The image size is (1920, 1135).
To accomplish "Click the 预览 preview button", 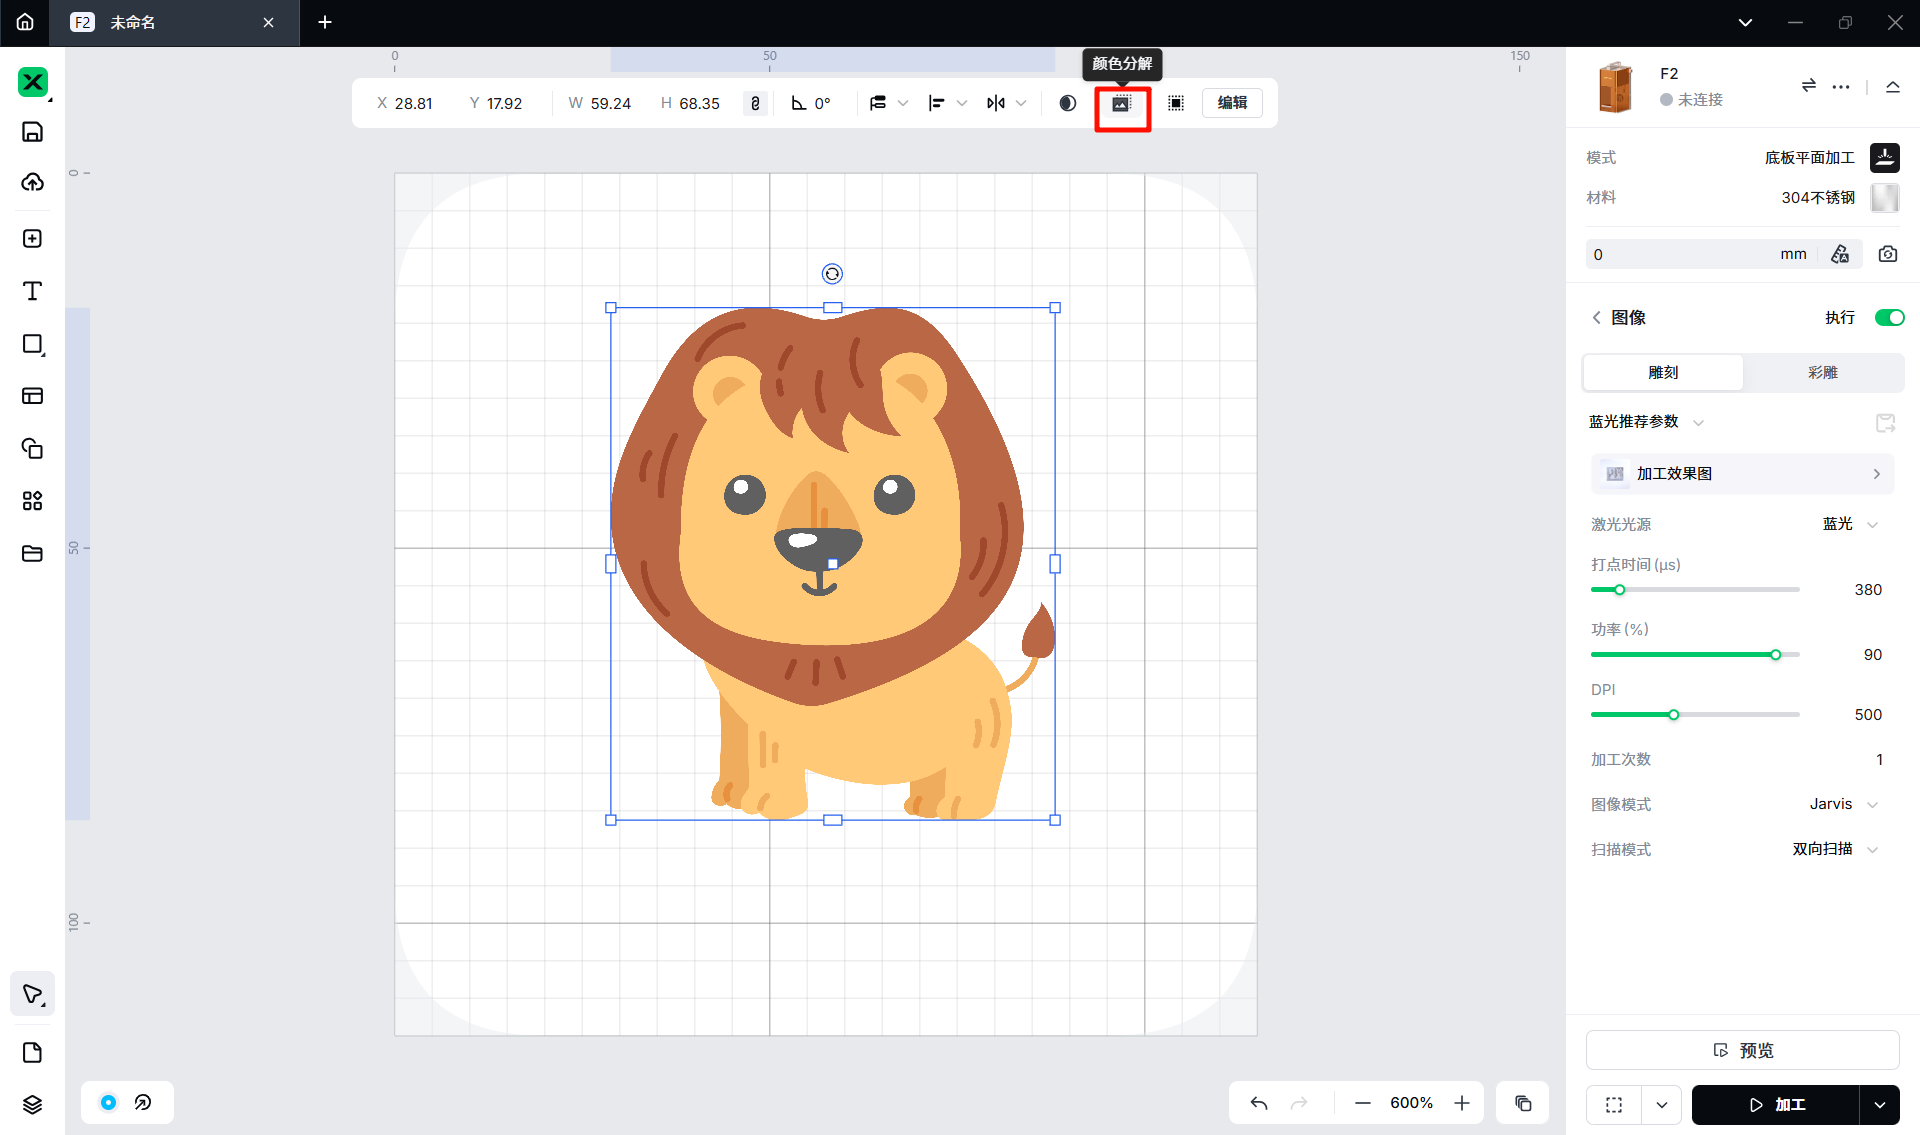I will pos(1742,1050).
